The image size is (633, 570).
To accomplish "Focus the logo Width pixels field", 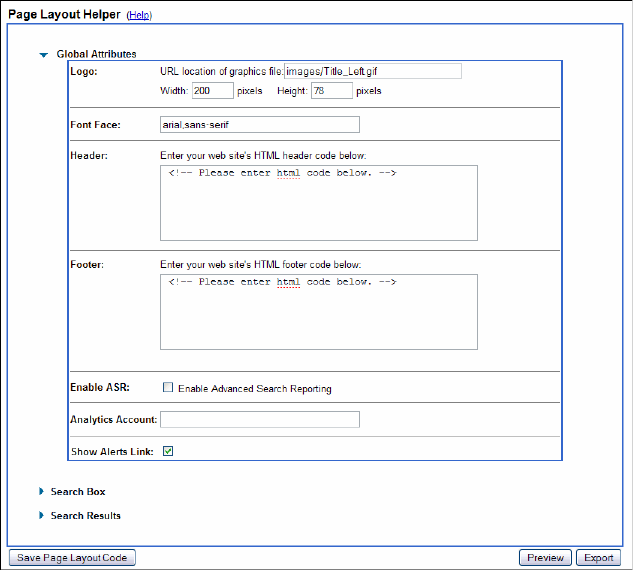I will coord(213,91).
